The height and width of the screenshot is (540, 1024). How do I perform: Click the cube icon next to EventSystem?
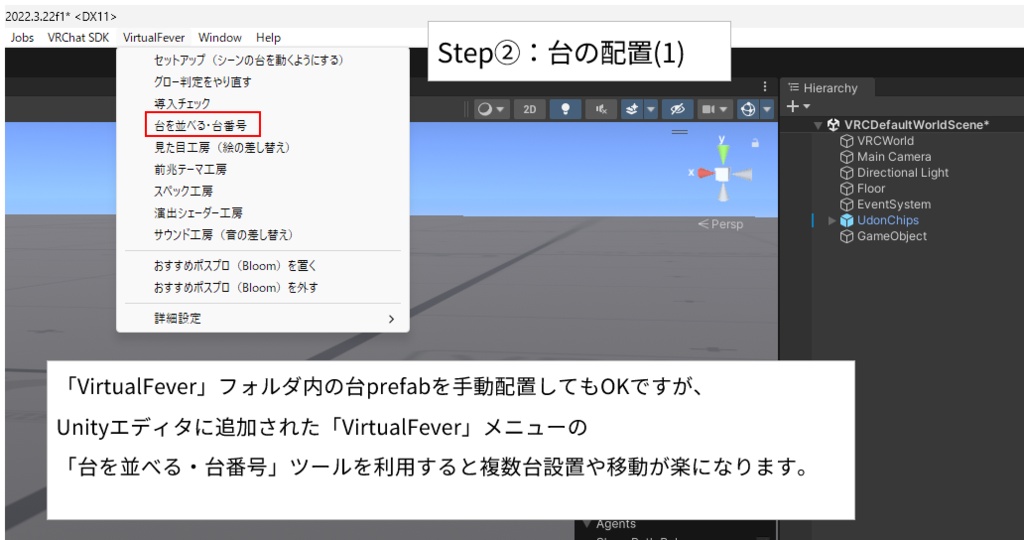coord(846,204)
